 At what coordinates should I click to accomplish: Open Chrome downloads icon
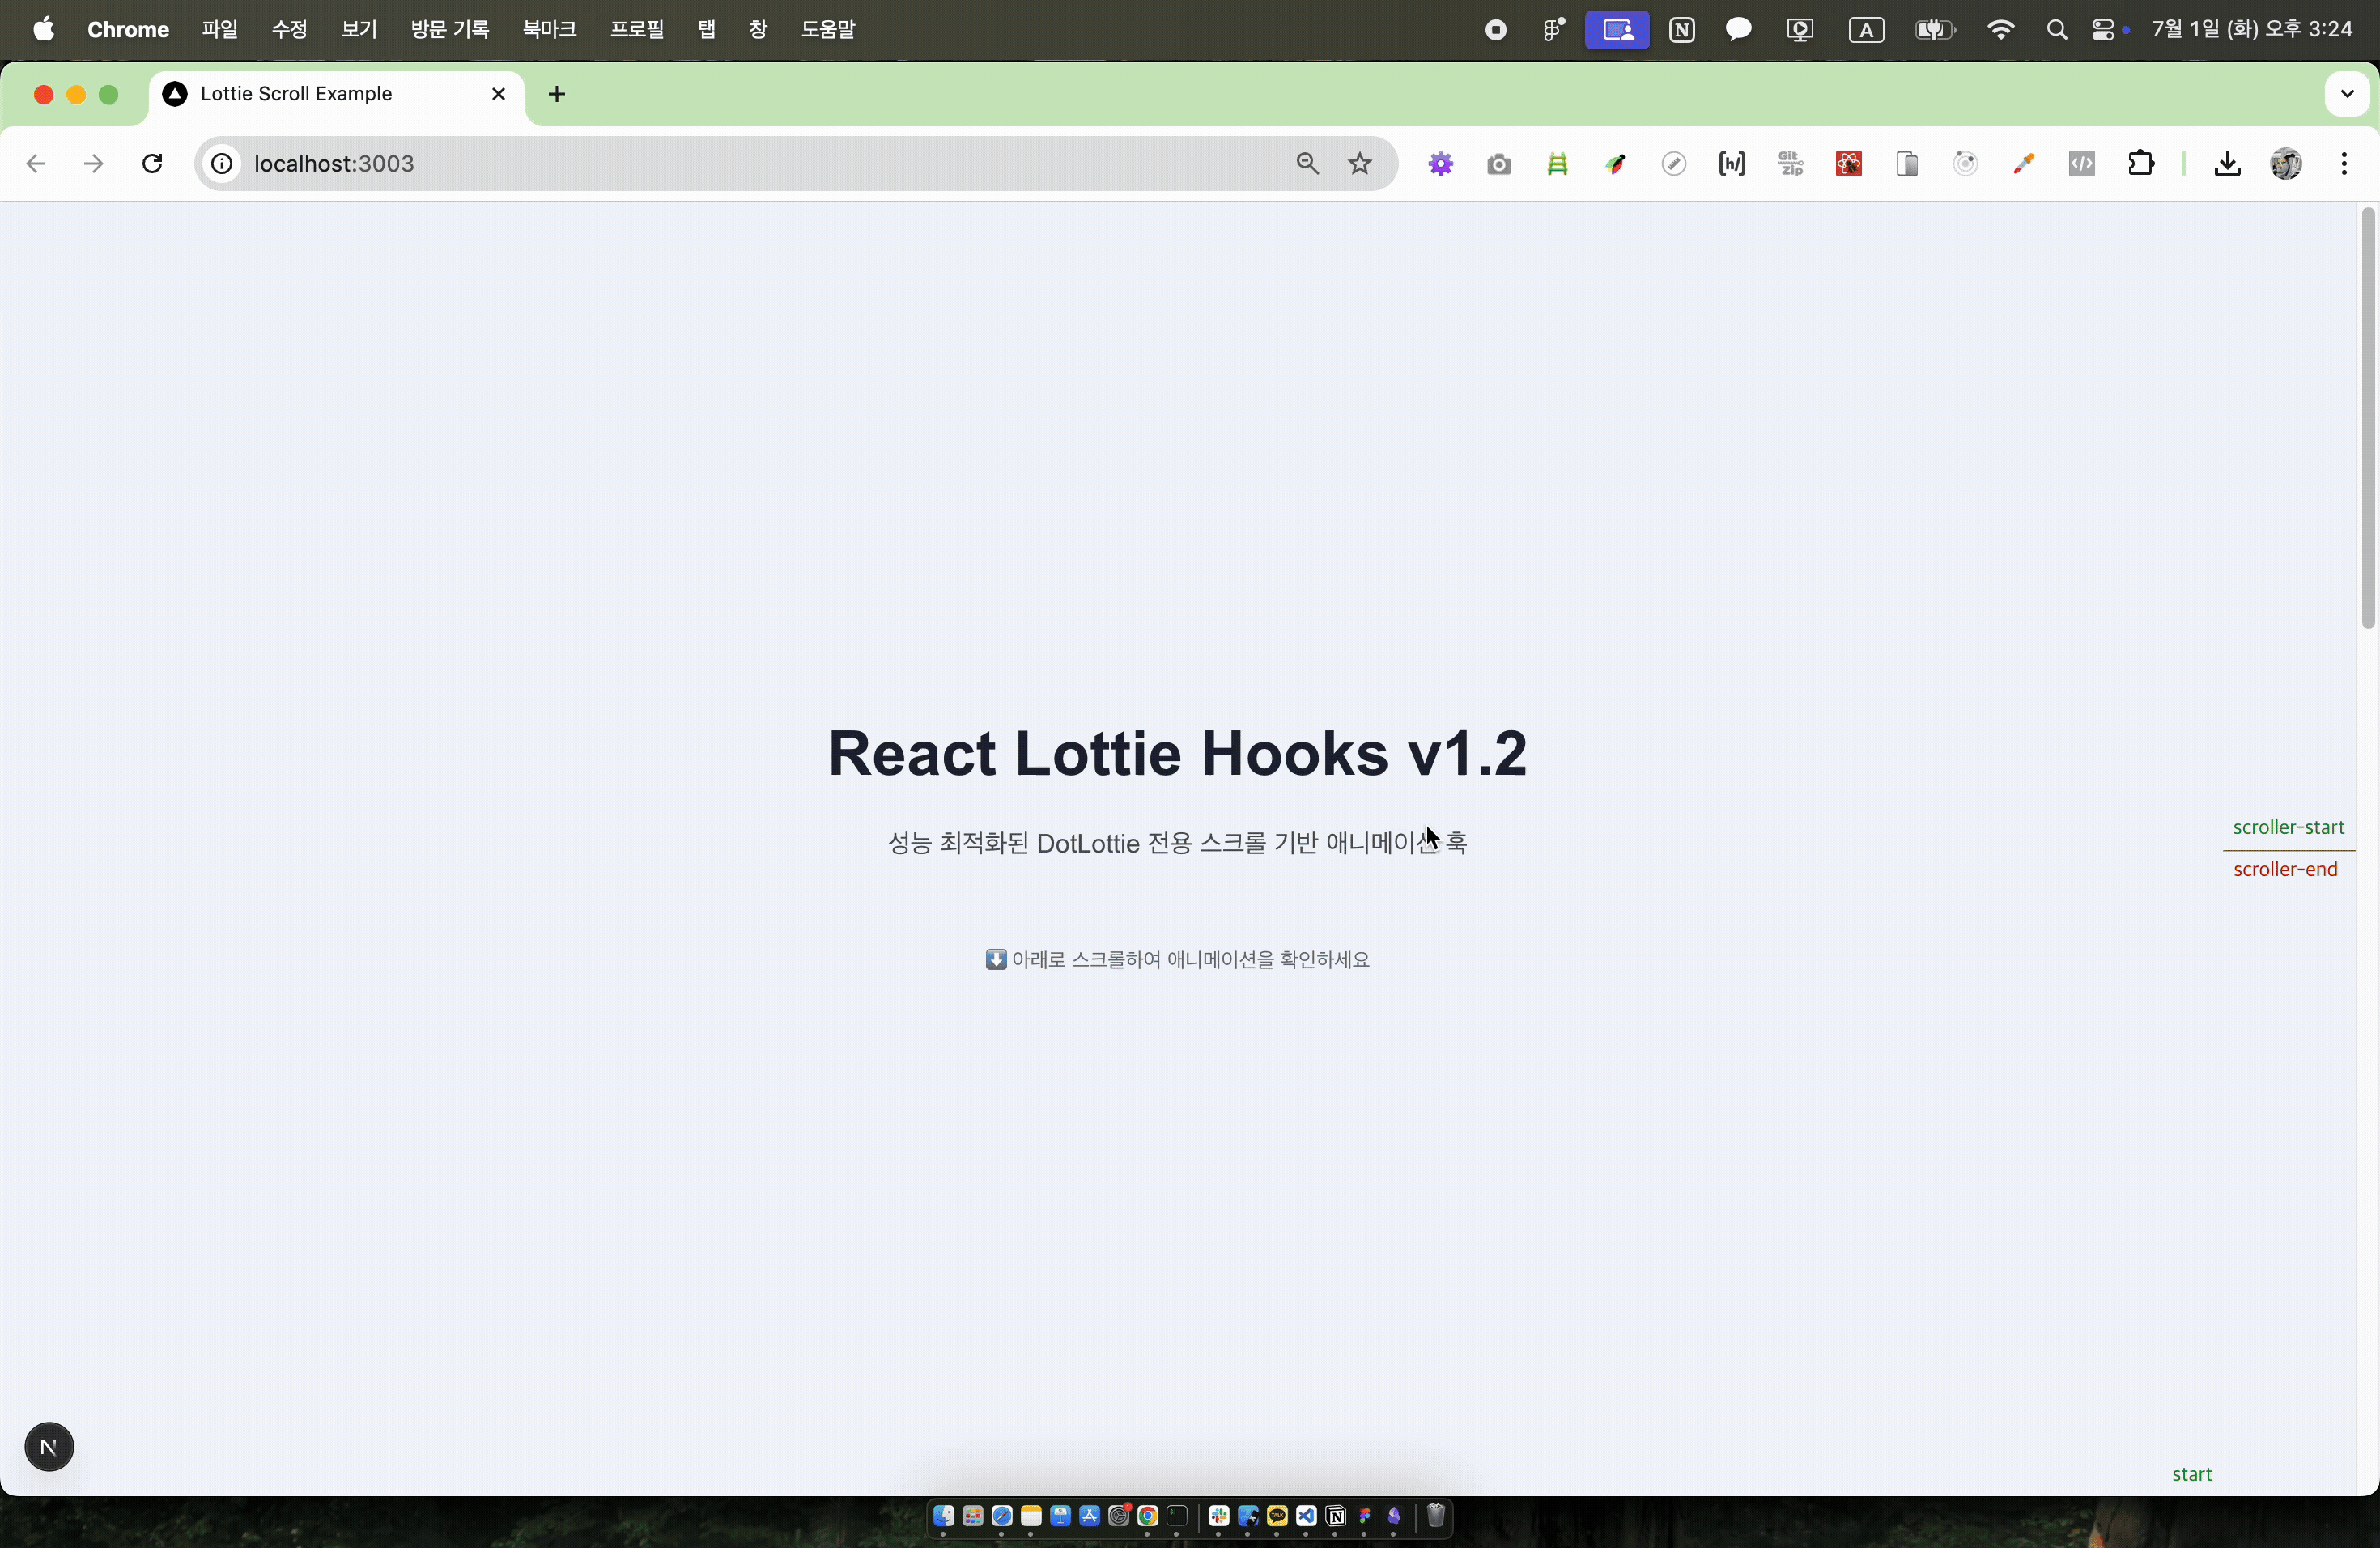2226,164
